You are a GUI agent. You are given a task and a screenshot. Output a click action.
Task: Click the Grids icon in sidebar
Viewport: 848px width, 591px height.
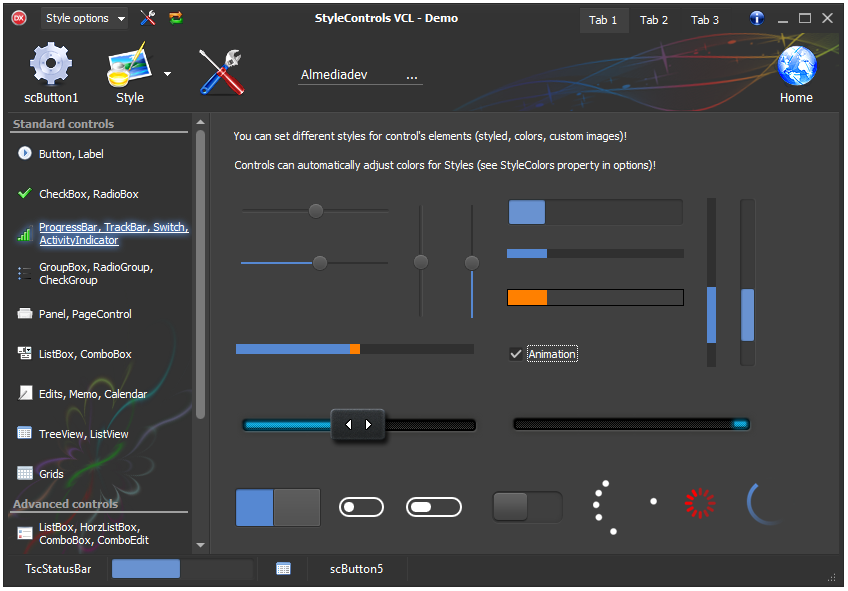click(24, 473)
